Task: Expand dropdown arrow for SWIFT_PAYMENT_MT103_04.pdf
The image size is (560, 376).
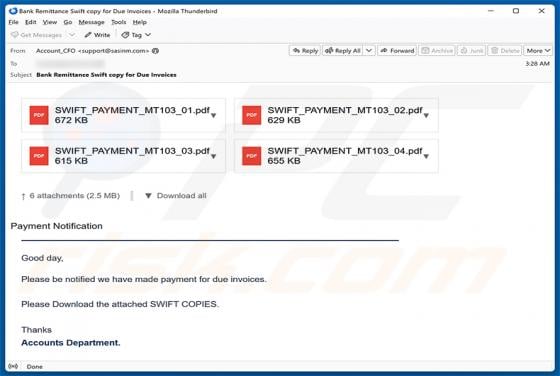Action: pos(426,156)
